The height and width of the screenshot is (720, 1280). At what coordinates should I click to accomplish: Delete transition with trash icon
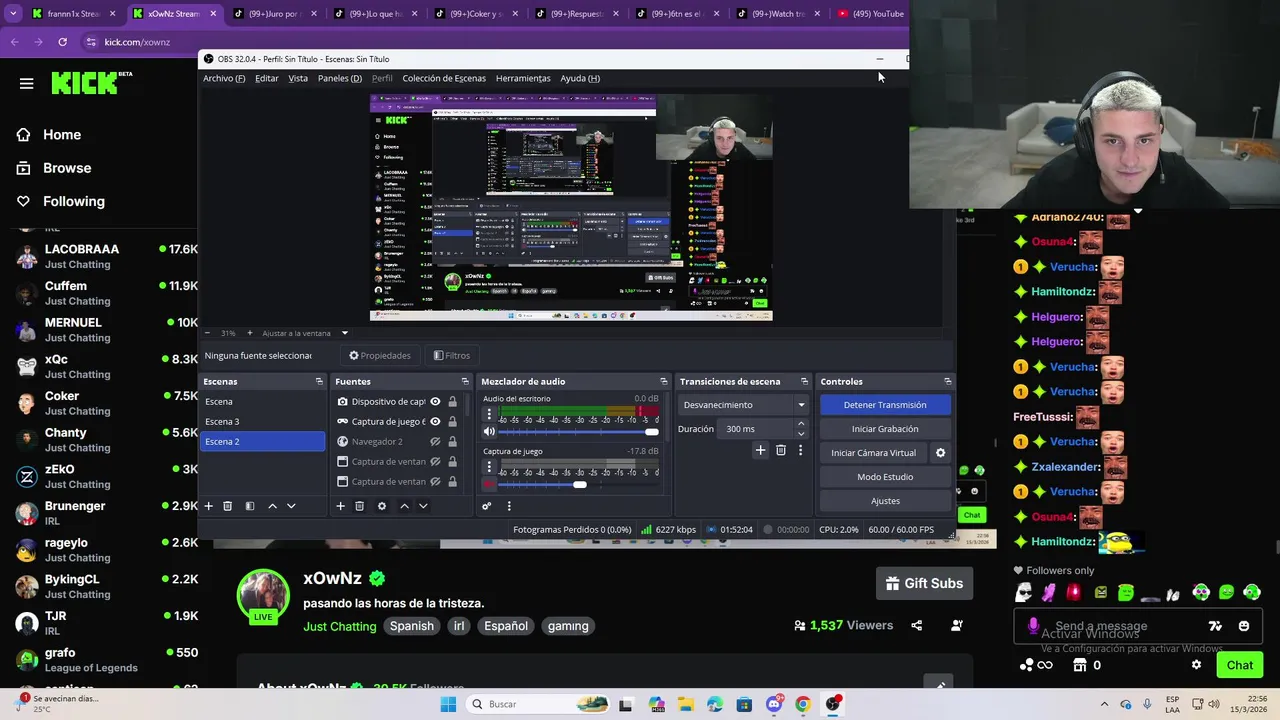tap(781, 450)
